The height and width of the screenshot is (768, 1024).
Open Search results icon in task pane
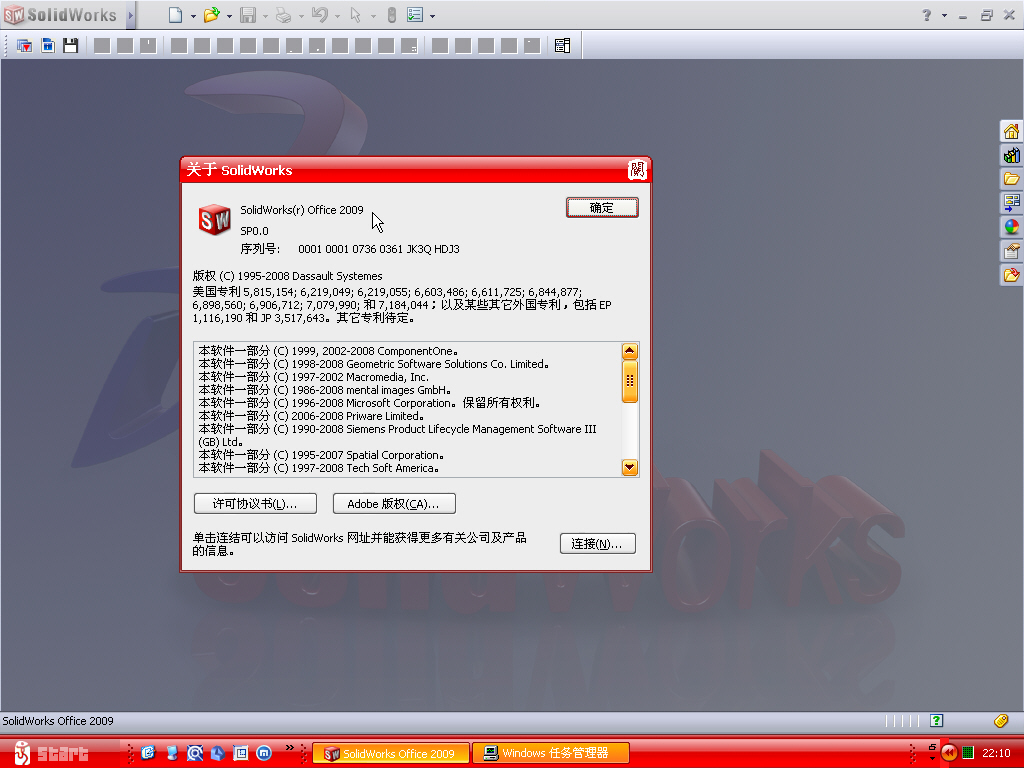coord(1012,203)
